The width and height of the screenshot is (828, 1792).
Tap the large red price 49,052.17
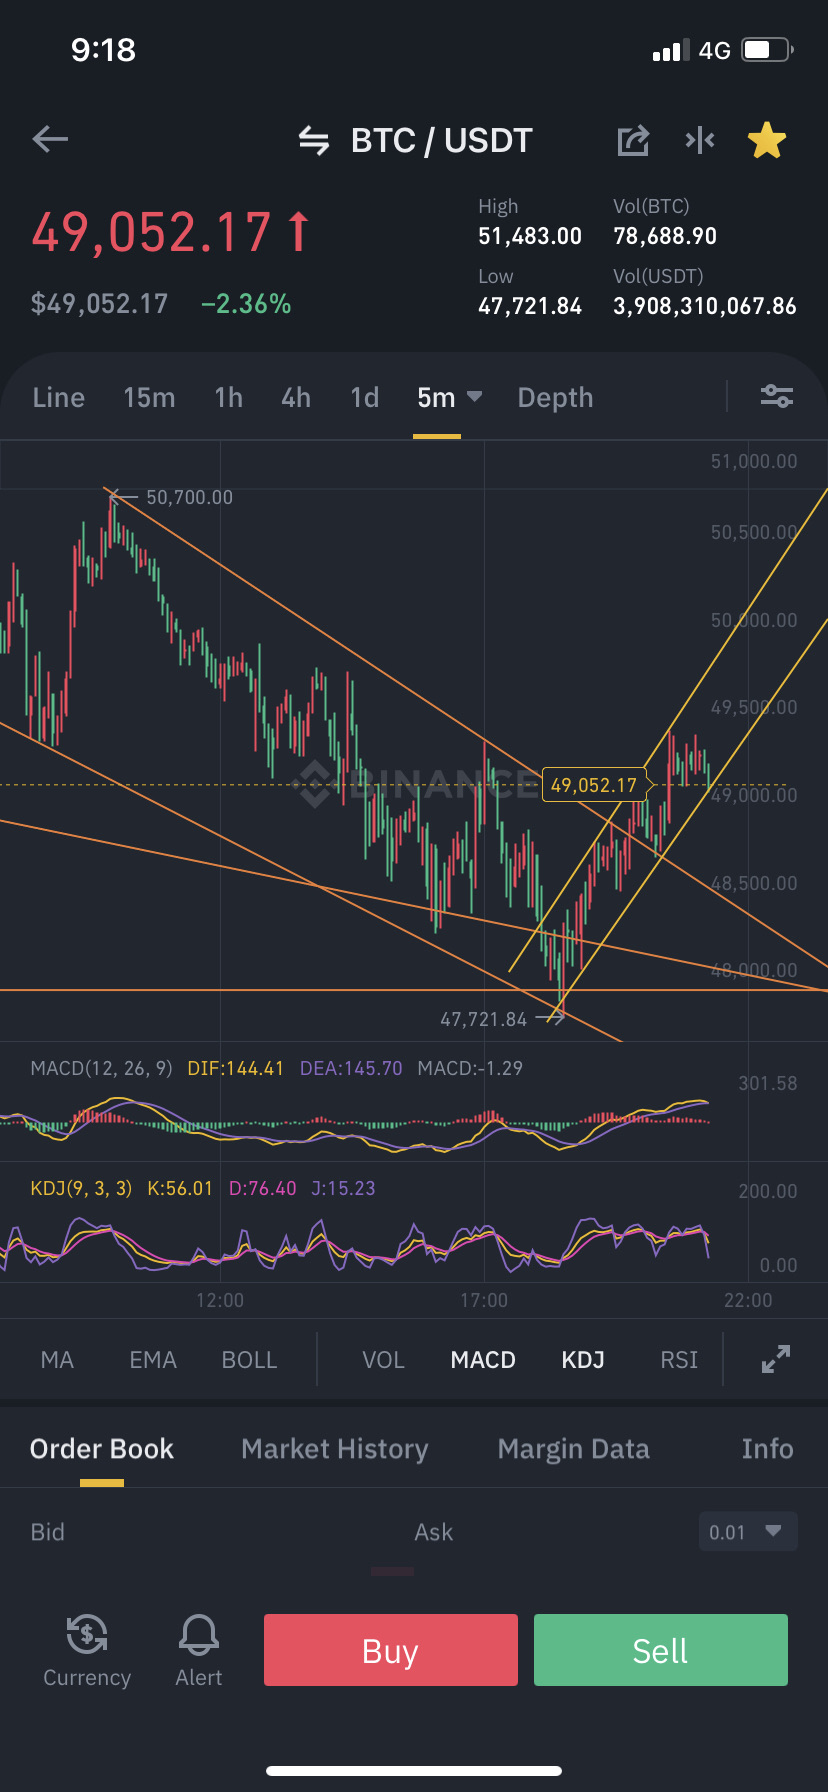pyautogui.click(x=151, y=232)
